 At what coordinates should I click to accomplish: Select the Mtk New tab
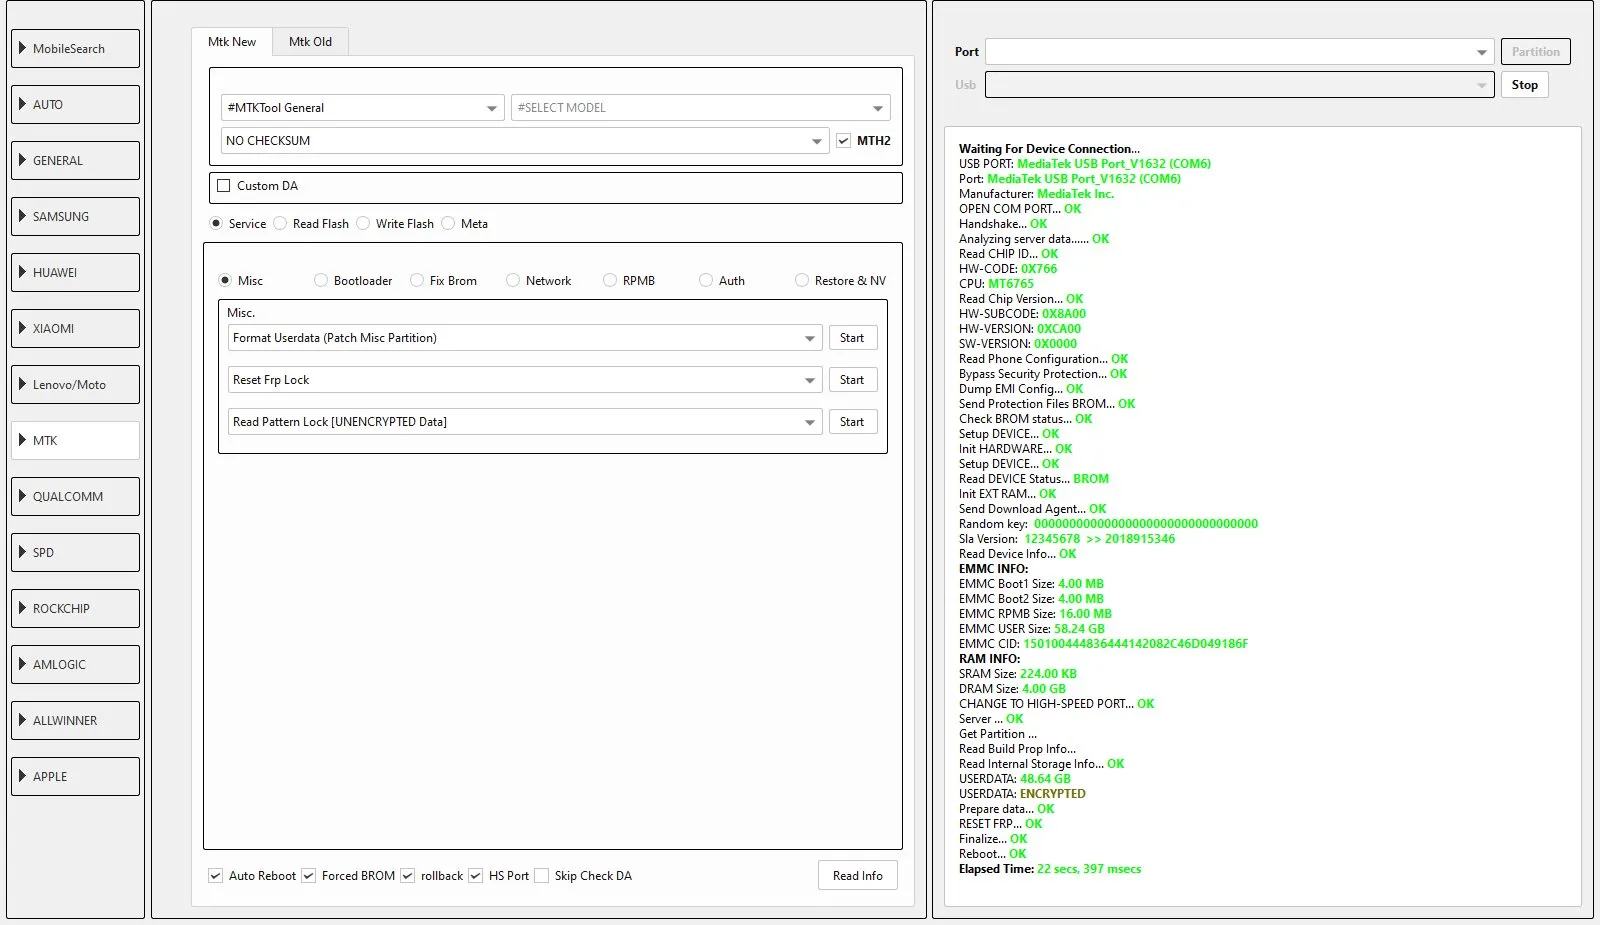232,42
